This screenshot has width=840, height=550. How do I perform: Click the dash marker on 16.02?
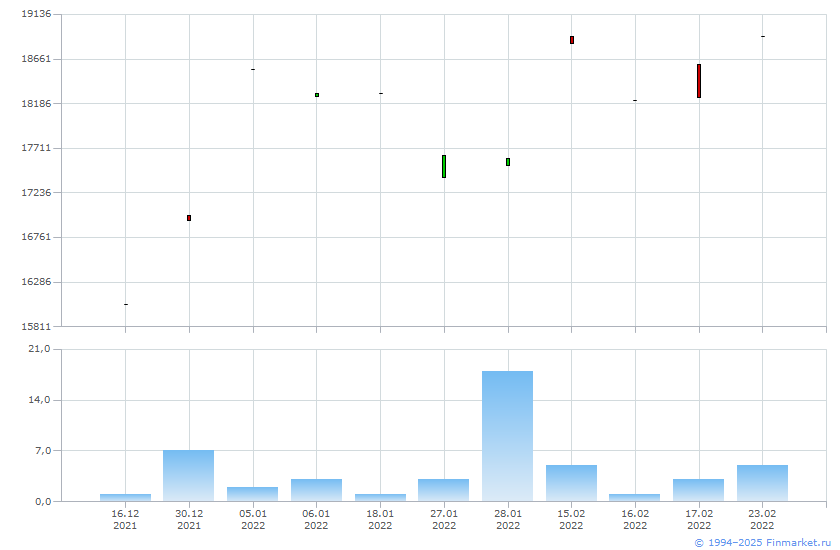635,101
